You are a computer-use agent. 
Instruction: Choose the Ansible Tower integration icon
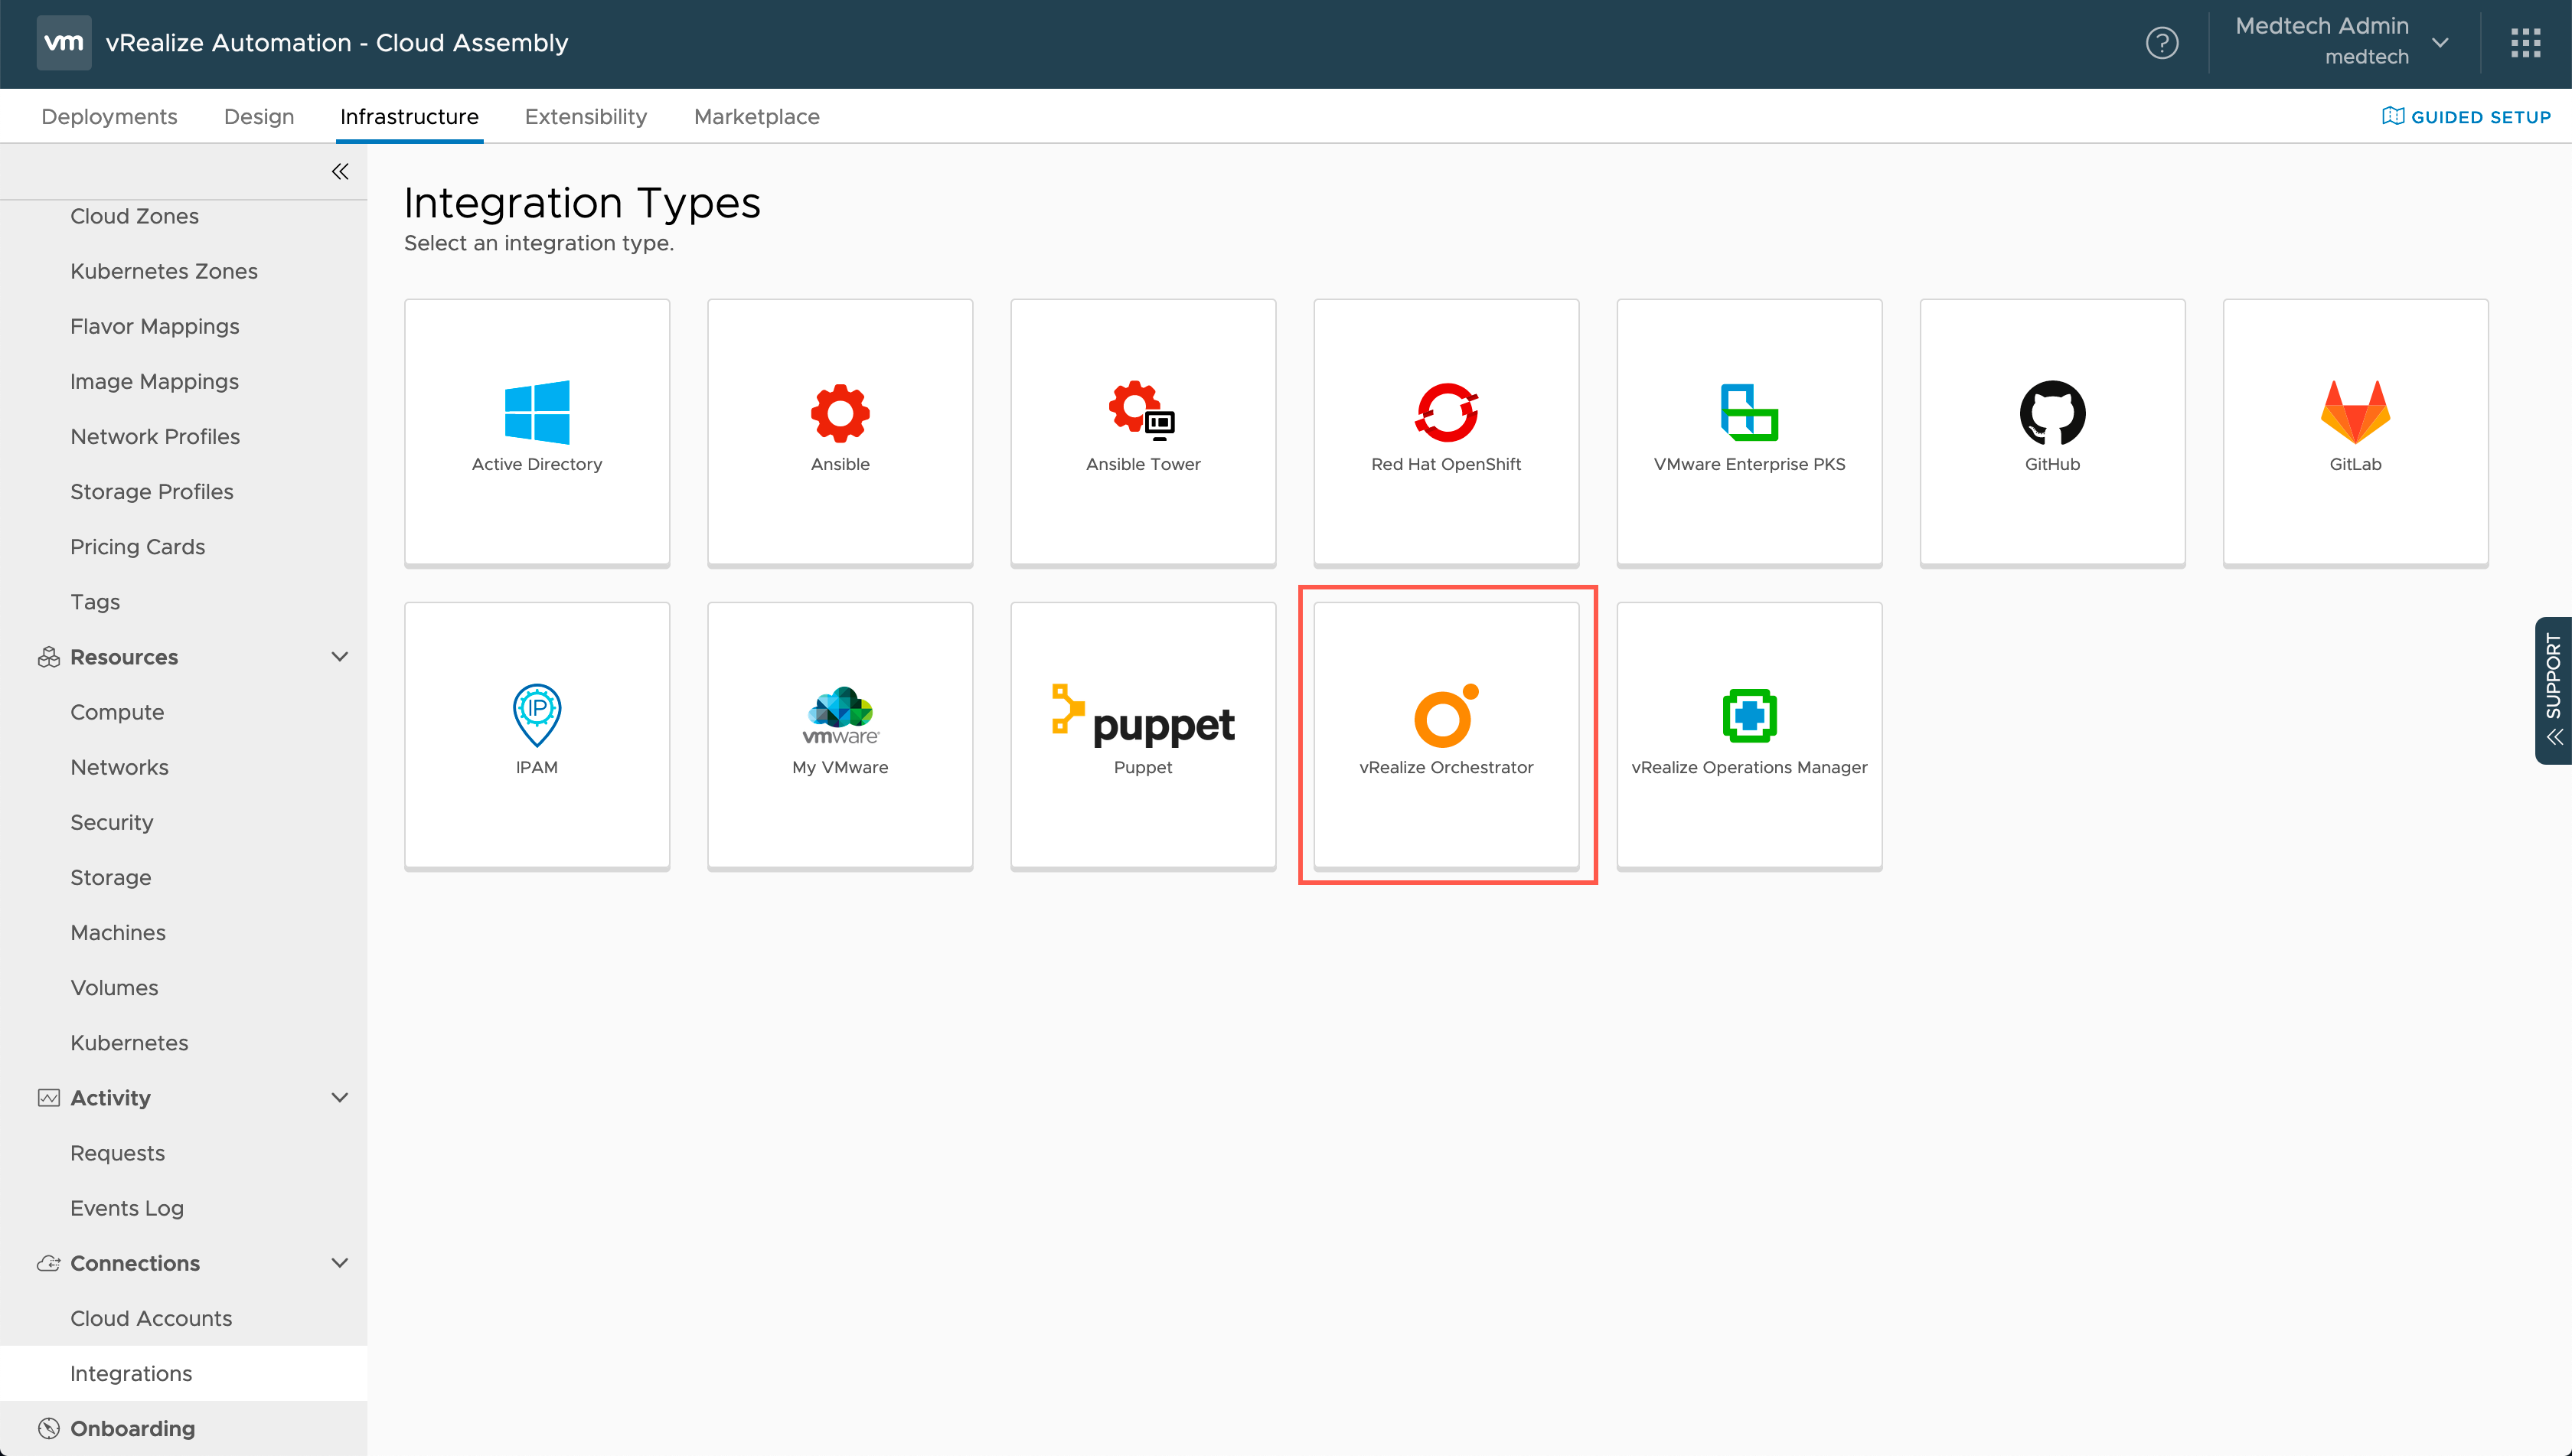coord(1142,412)
